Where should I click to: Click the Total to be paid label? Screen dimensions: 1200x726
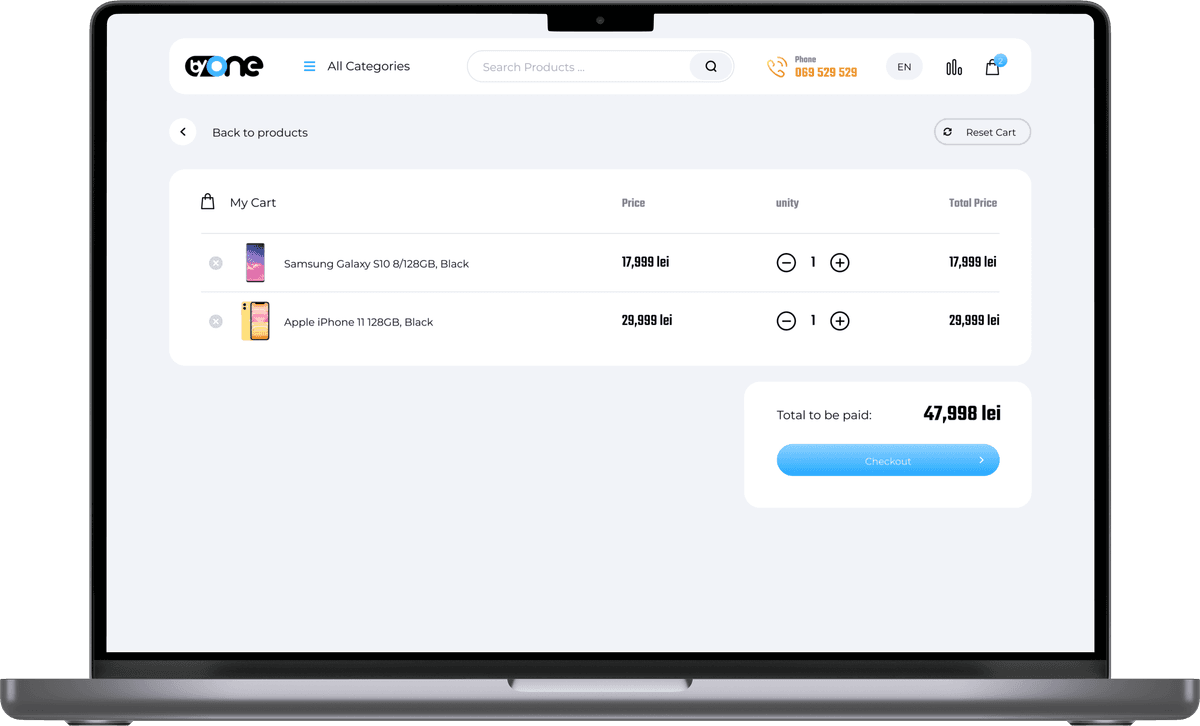824,415
